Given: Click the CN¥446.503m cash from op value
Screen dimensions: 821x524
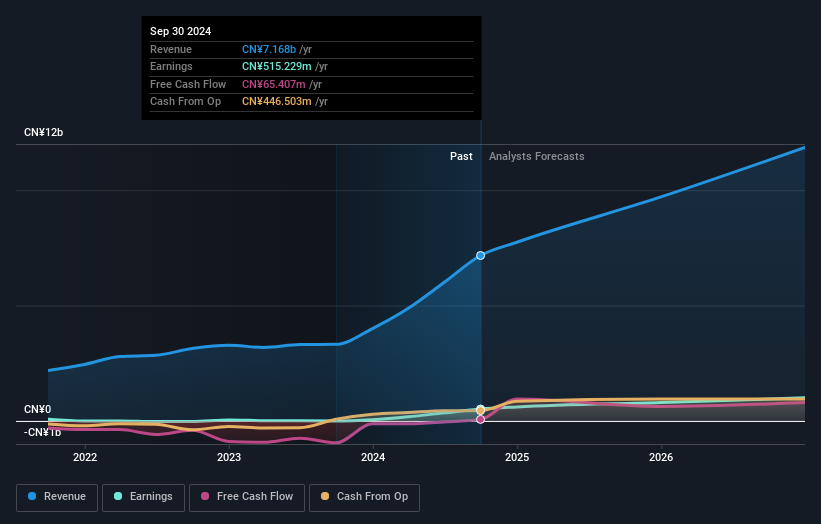Looking at the screenshot, I should pos(276,102).
